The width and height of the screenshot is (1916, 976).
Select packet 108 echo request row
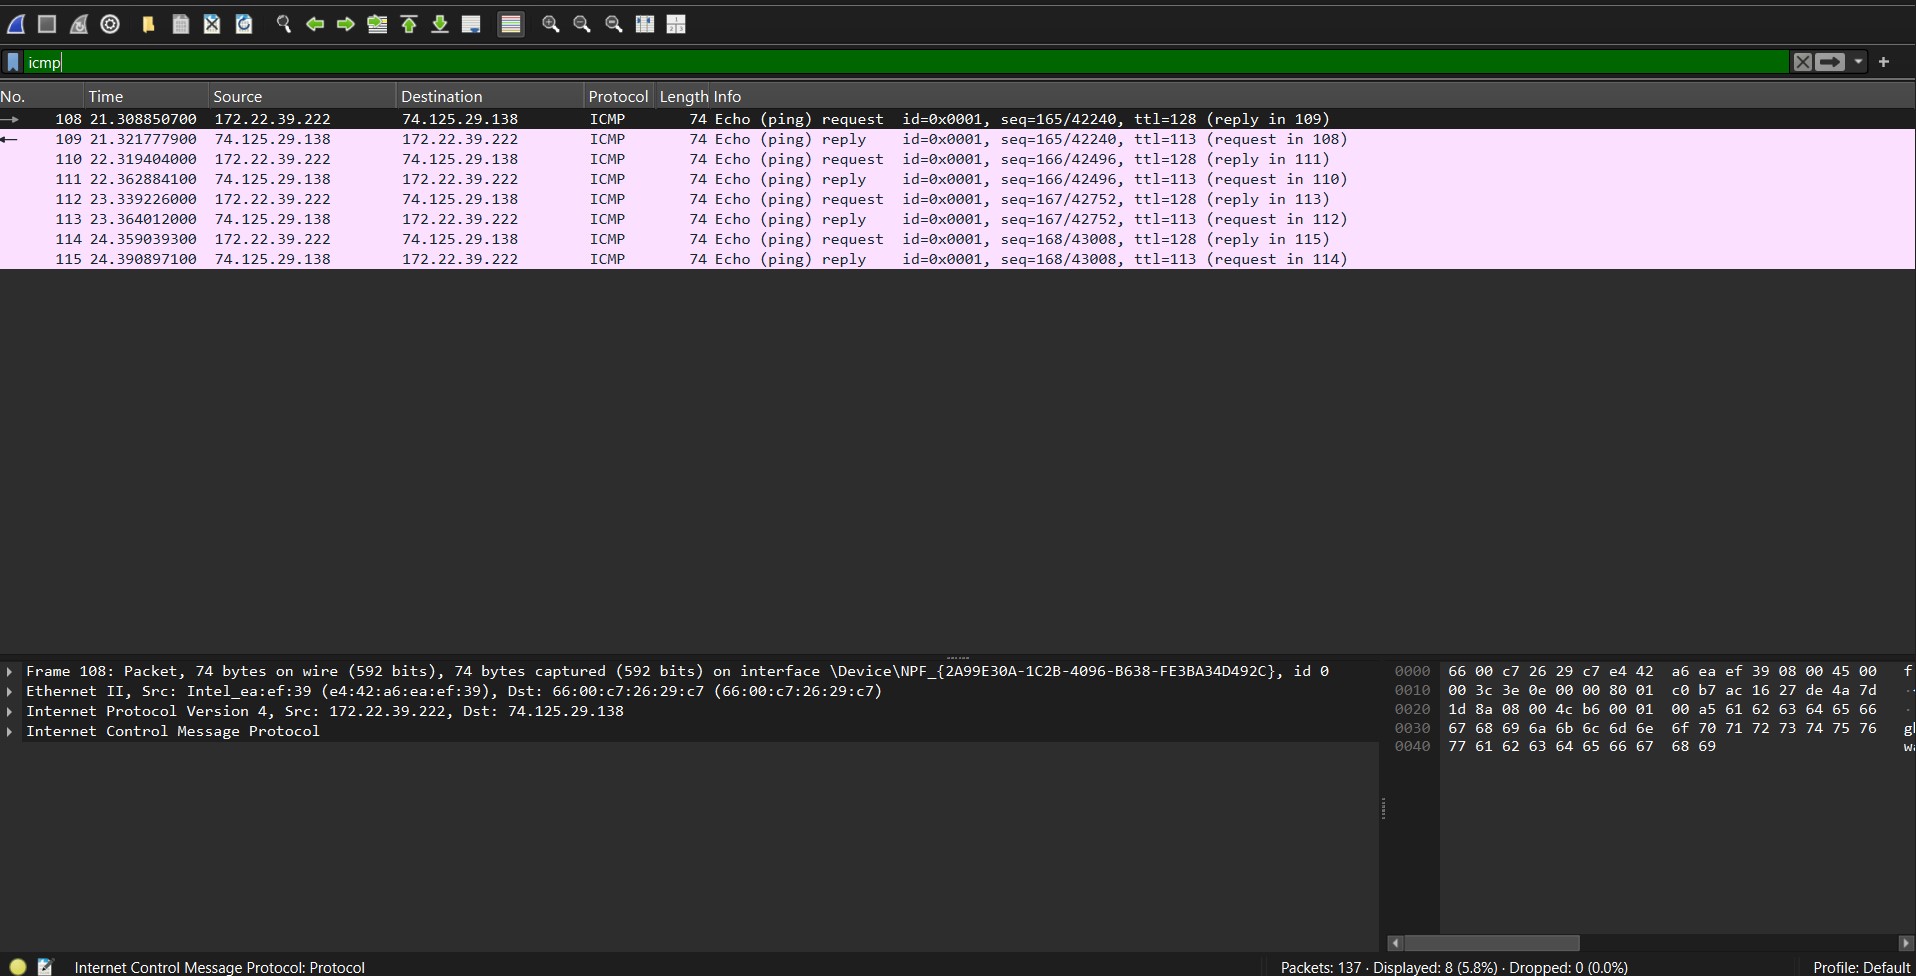point(958,119)
